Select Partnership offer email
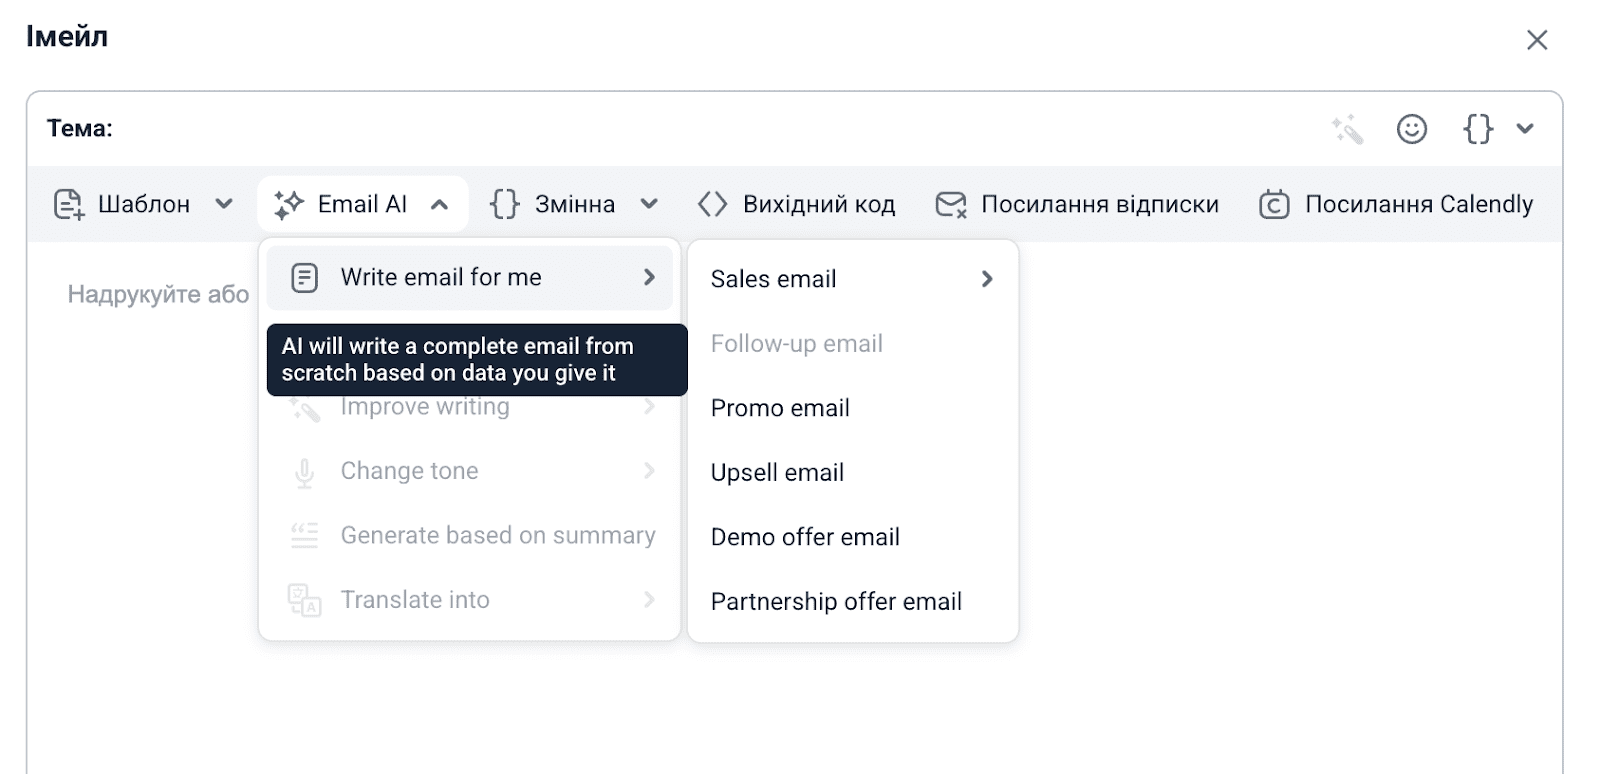 [x=836, y=601]
